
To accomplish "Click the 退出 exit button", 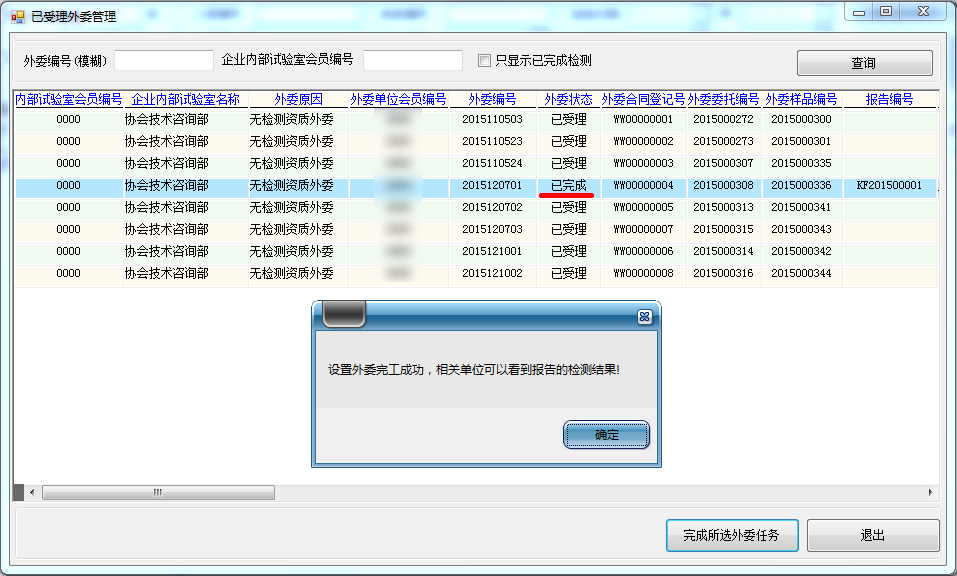I will 872,535.
